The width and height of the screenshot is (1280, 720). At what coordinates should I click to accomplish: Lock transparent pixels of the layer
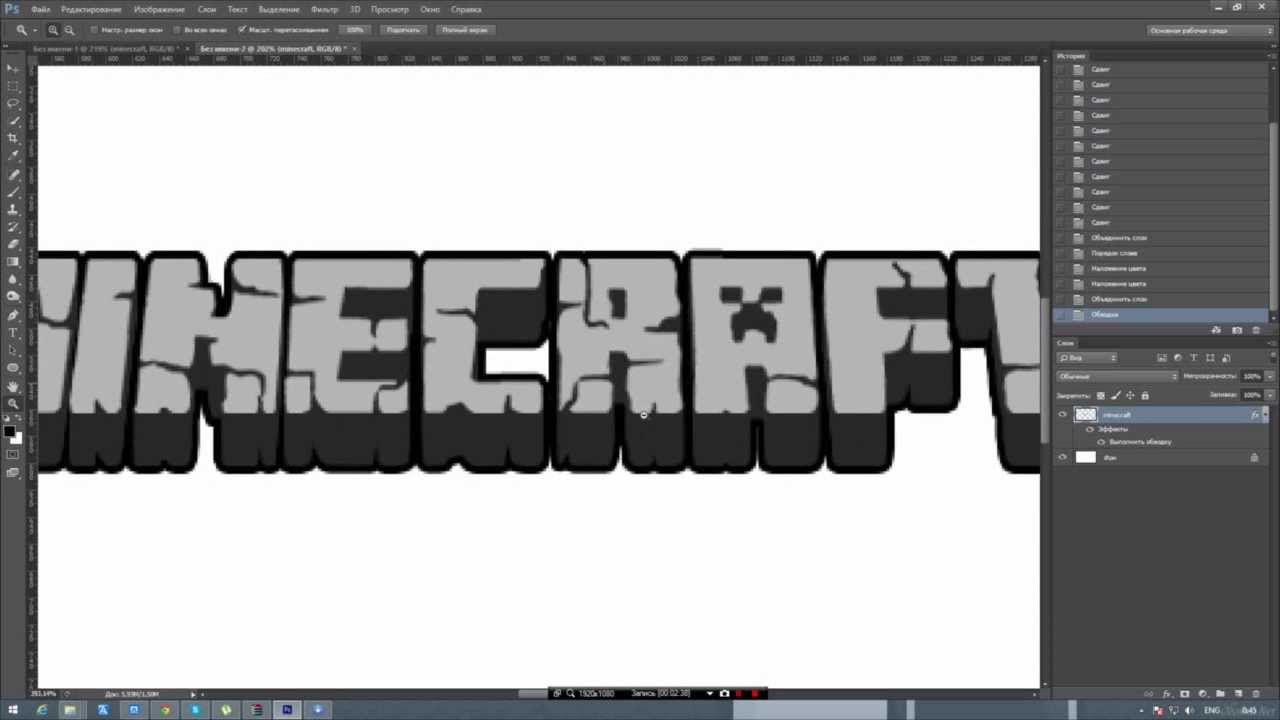[1101, 395]
